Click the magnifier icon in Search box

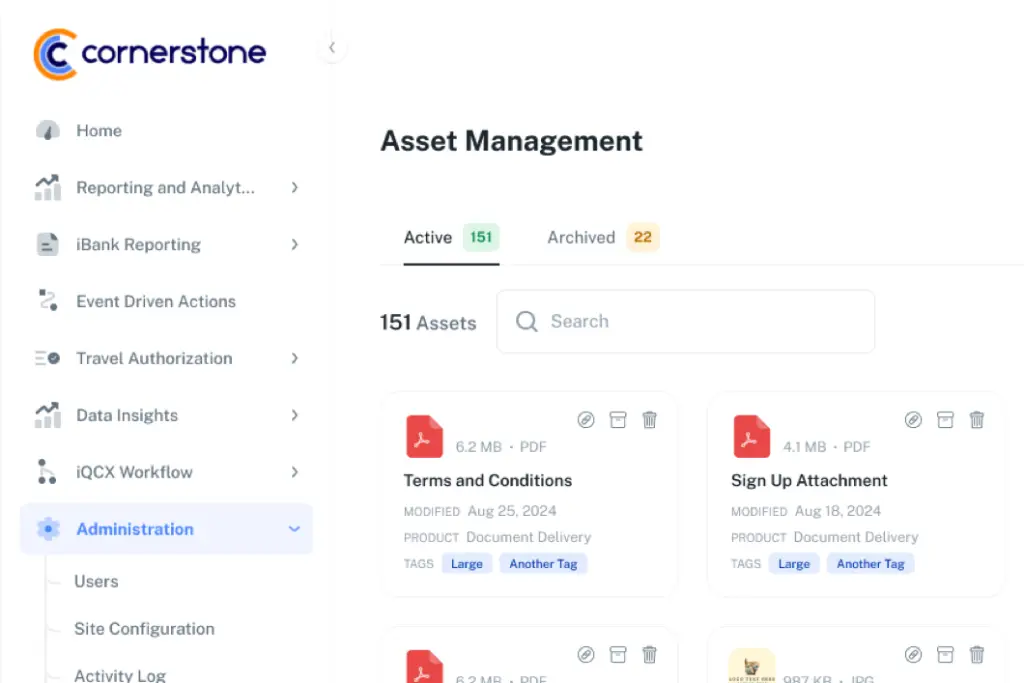(x=526, y=321)
